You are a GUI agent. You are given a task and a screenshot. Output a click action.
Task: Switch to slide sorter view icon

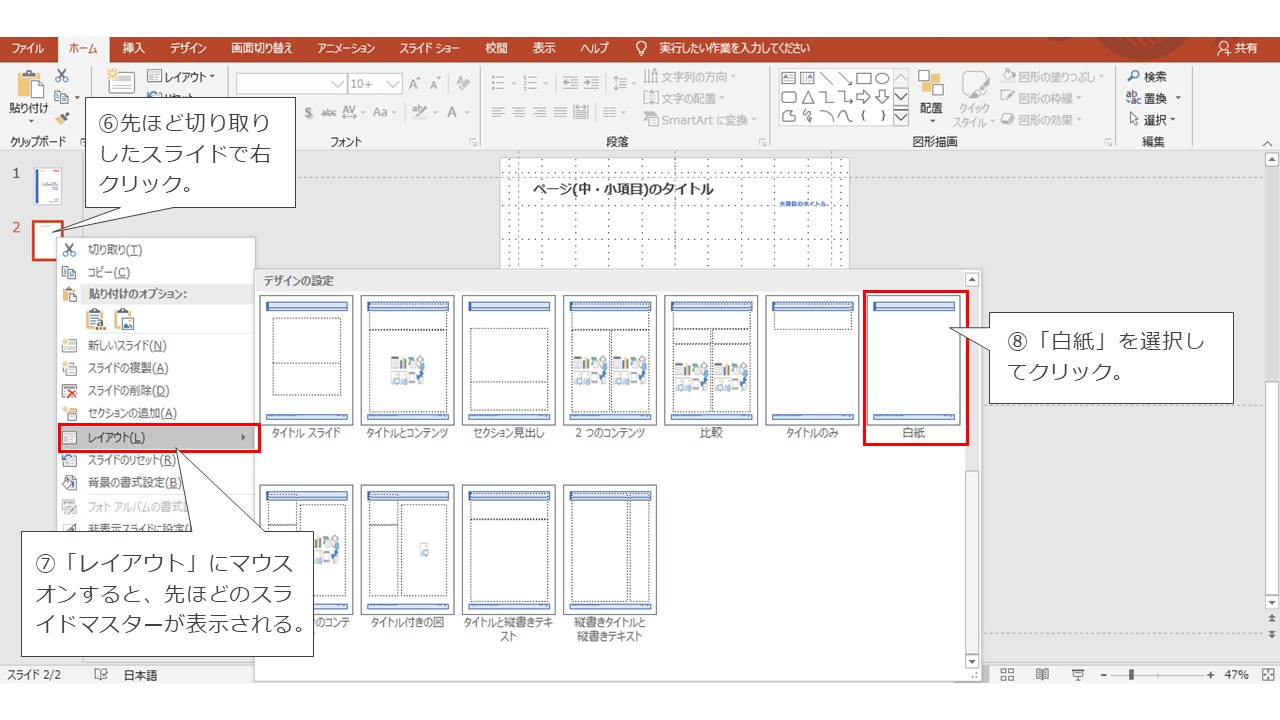pyautogui.click(x=1008, y=675)
